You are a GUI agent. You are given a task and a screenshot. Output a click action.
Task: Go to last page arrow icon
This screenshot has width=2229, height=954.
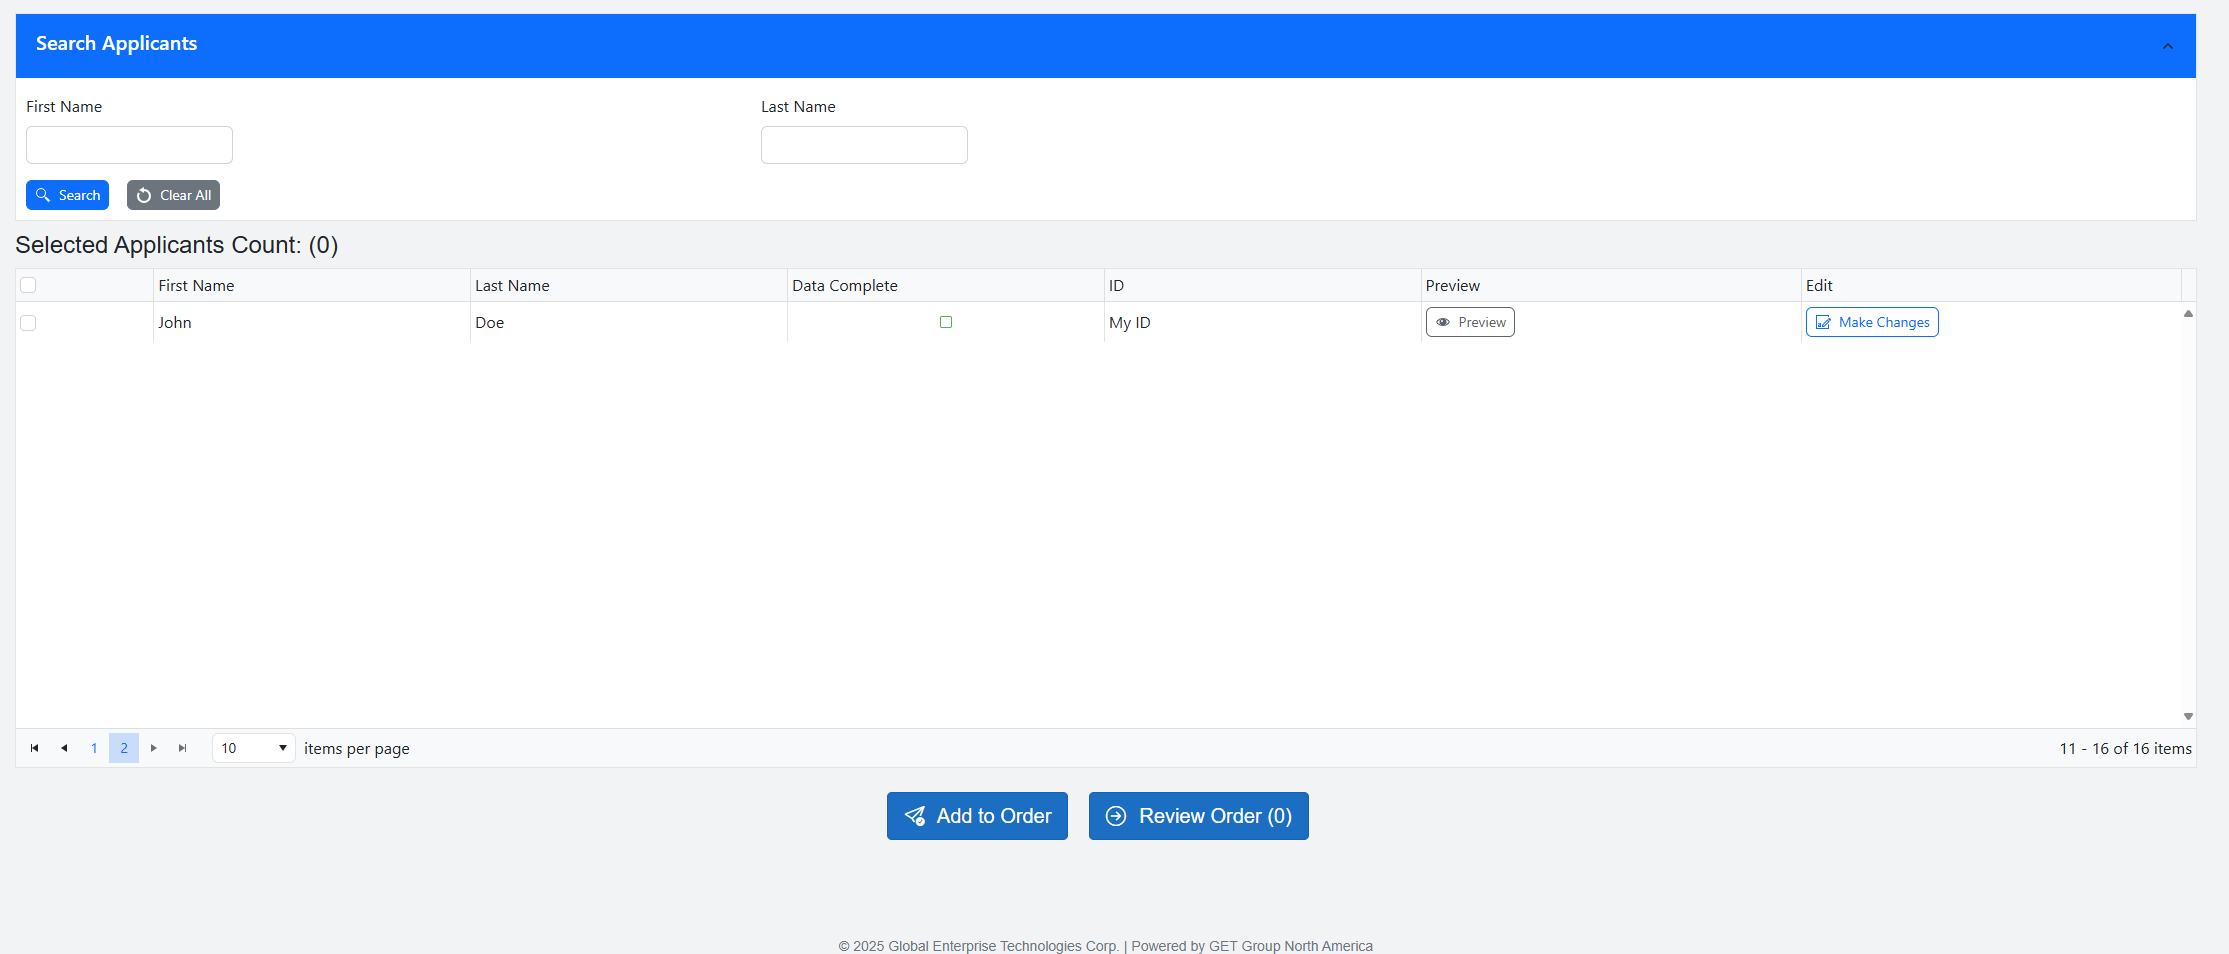[182, 748]
